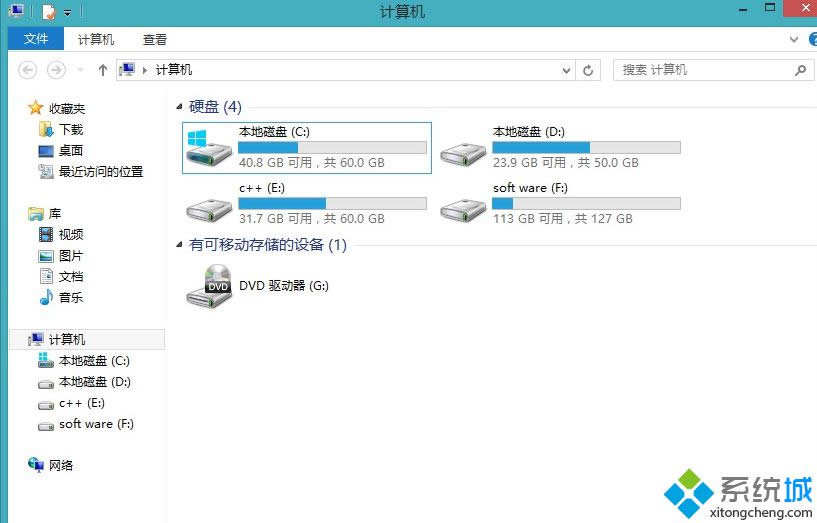Image resolution: width=817 pixels, height=523 pixels.
Task: Collapse the 硬盘 (4) group
Action: 179,107
